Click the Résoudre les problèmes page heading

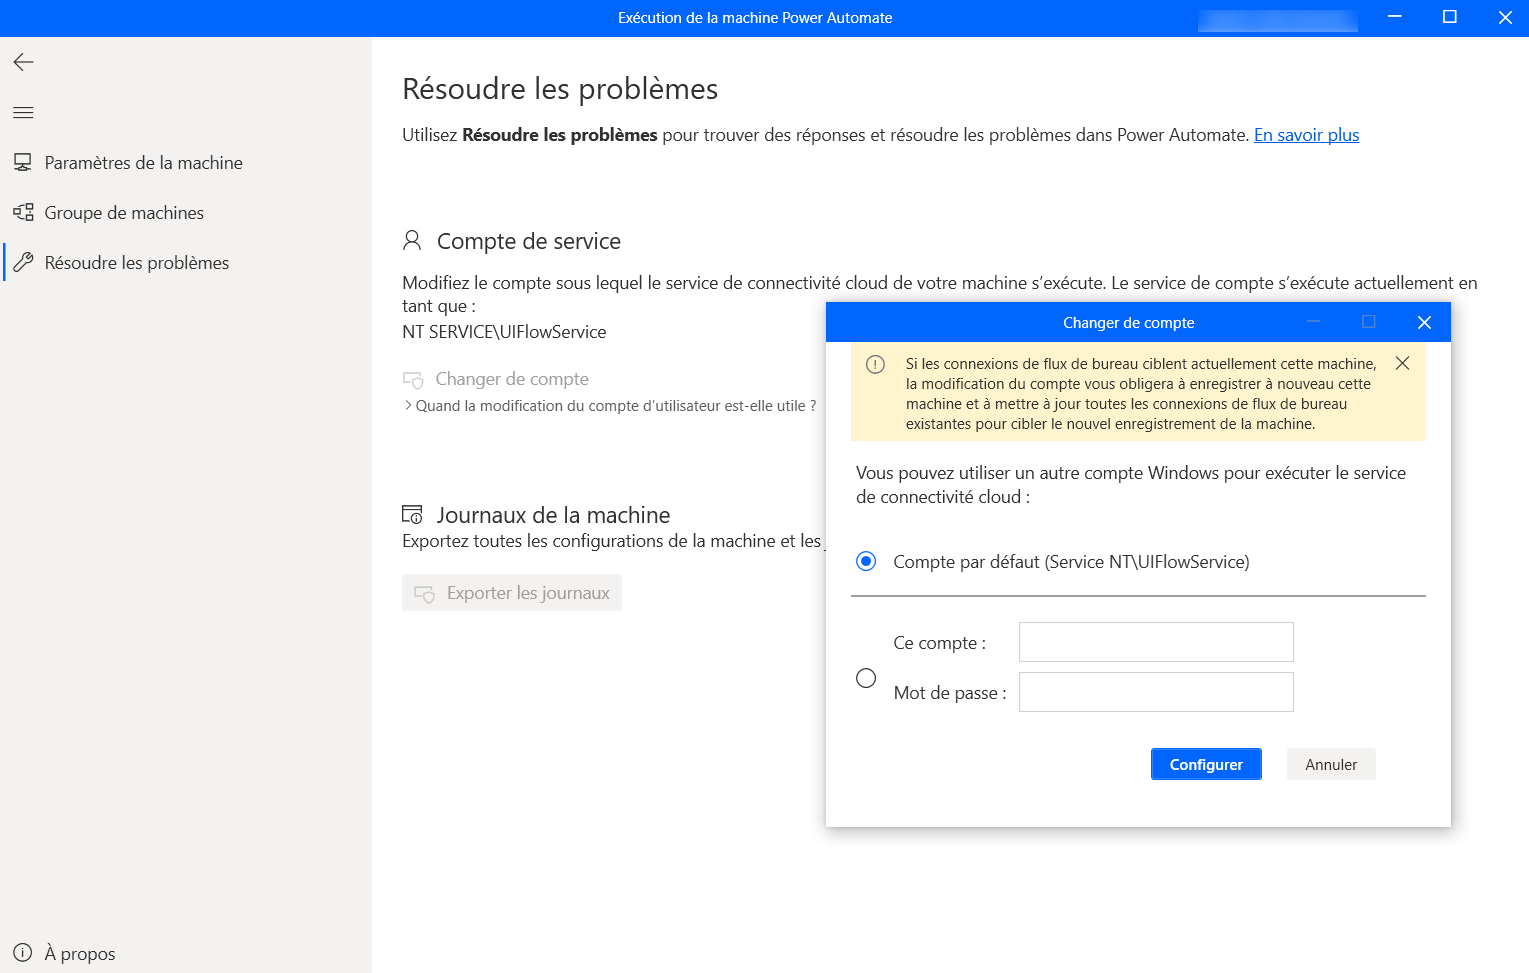click(560, 89)
